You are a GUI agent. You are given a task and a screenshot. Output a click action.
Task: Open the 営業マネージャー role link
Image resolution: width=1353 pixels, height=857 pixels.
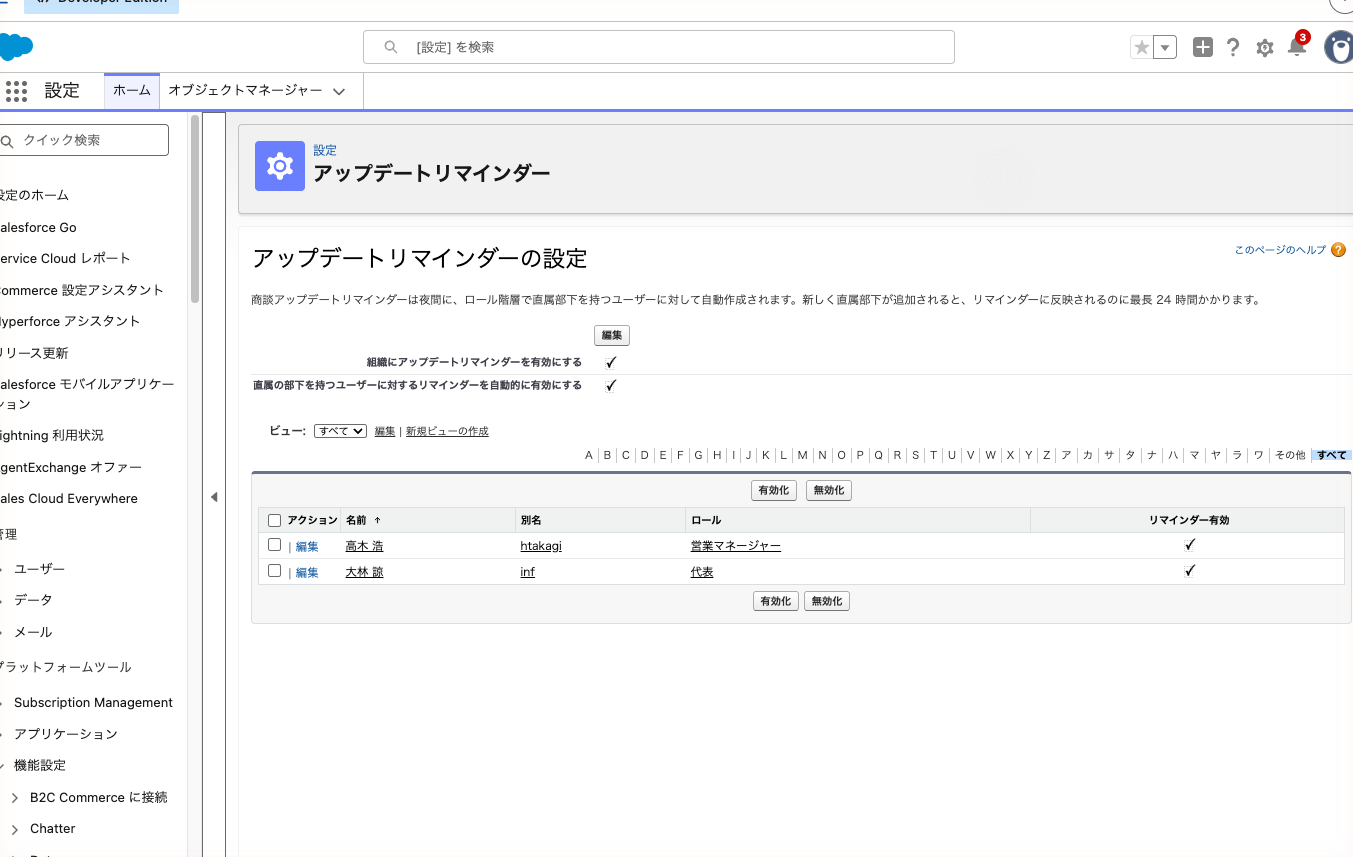tap(736, 546)
